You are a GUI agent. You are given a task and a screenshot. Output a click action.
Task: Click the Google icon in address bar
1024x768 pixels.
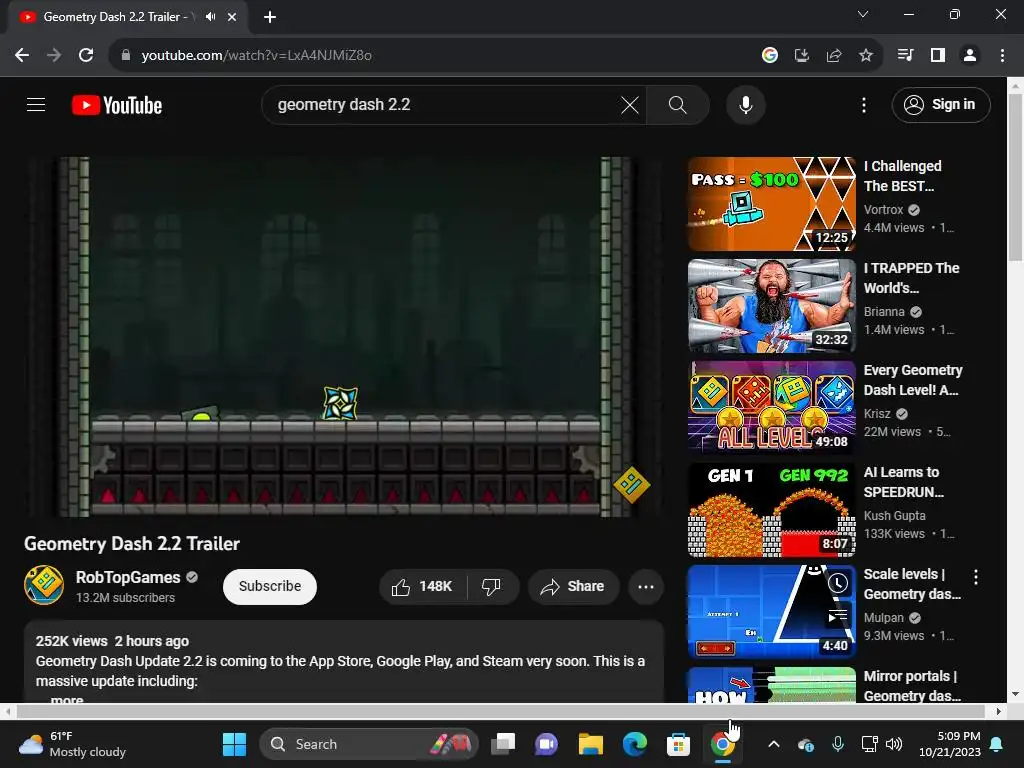pyautogui.click(x=770, y=55)
